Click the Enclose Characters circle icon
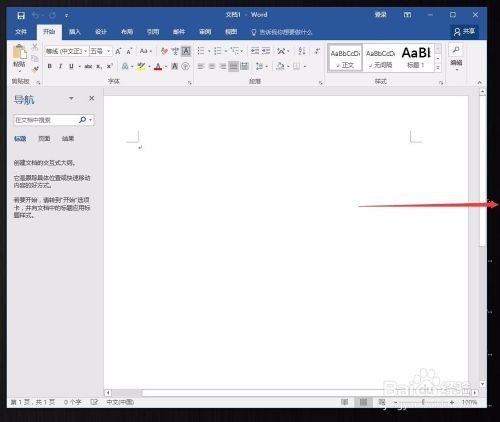The width and height of the screenshot is (500, 422). point(186,66)
